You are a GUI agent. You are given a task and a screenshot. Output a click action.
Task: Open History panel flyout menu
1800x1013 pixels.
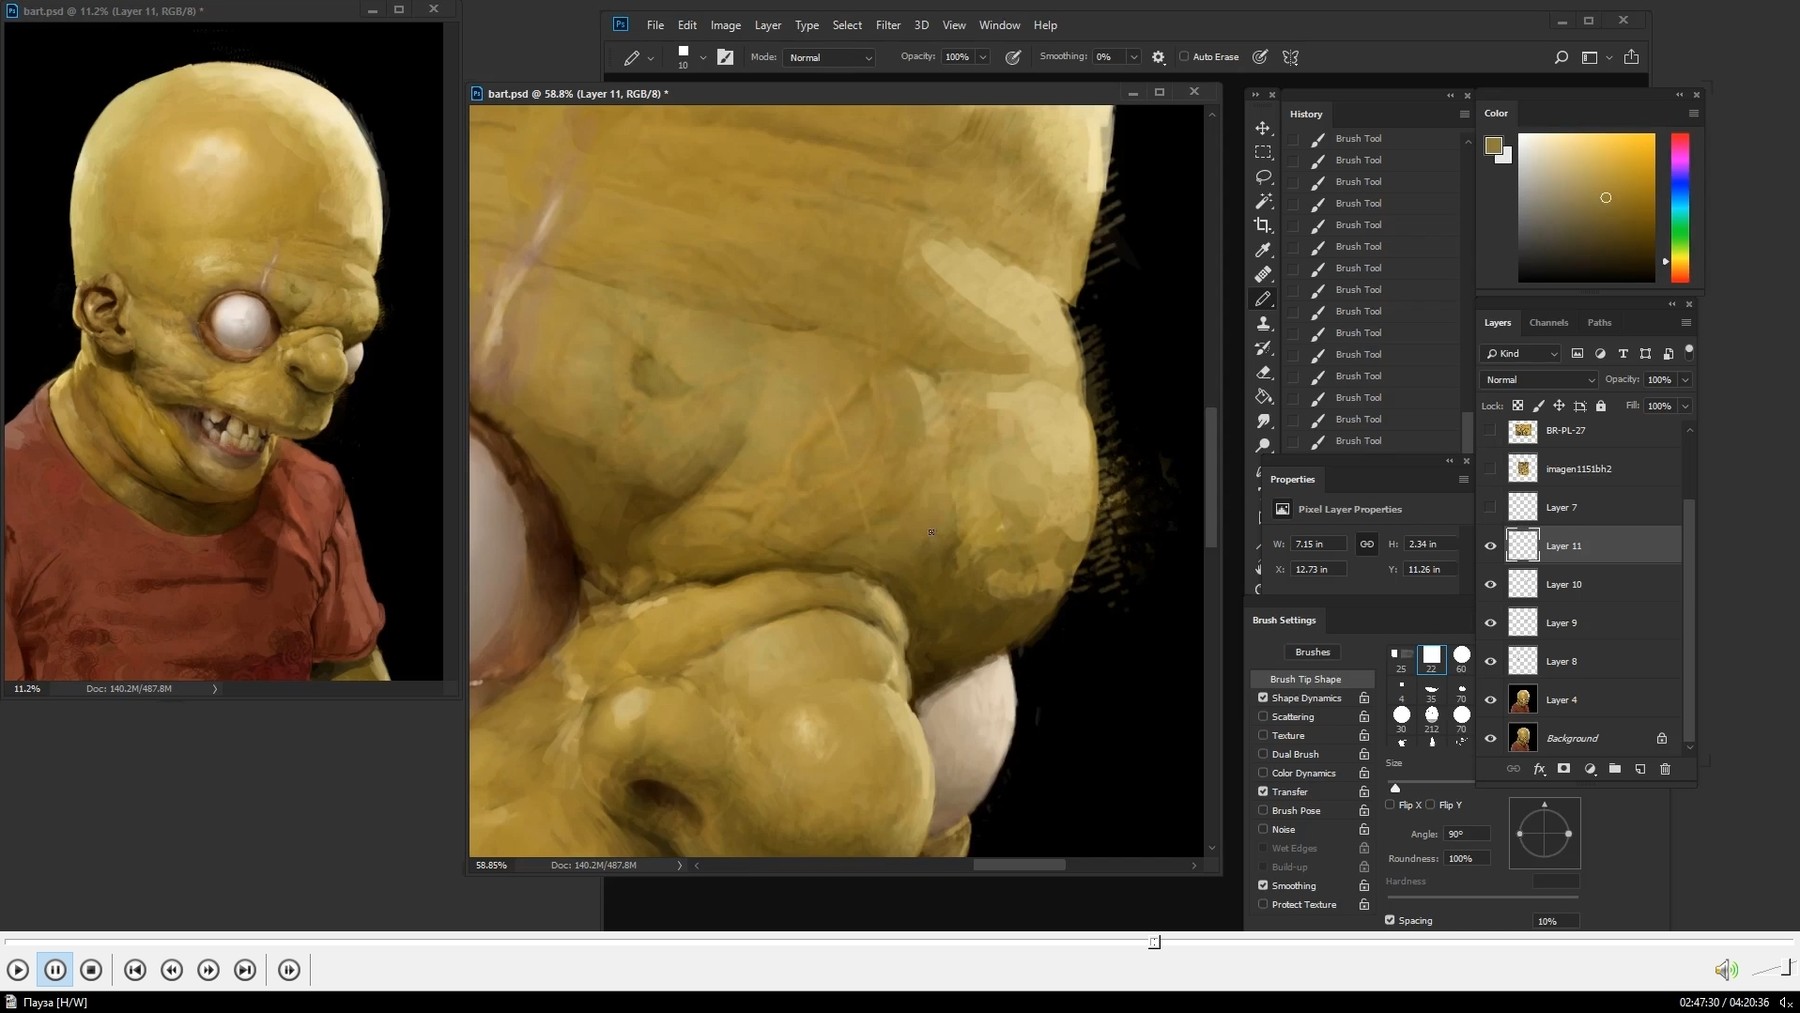click(x=1464, y=114)
